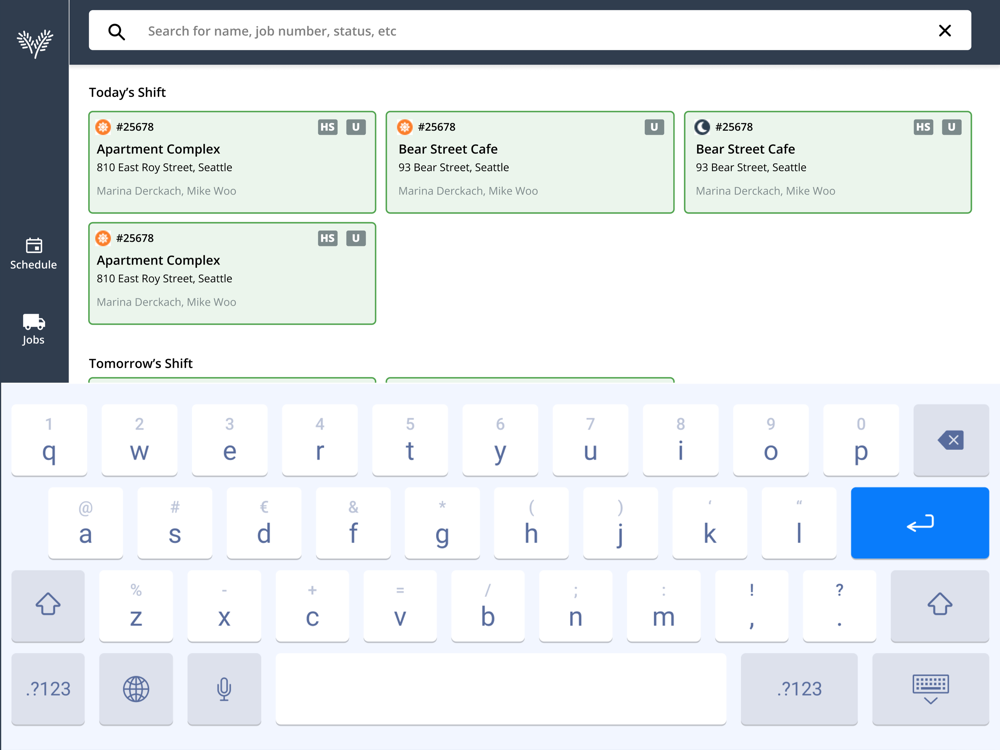Tap the o key
The width and height of the screenshot is (1000, 750).
pos(771,440)
